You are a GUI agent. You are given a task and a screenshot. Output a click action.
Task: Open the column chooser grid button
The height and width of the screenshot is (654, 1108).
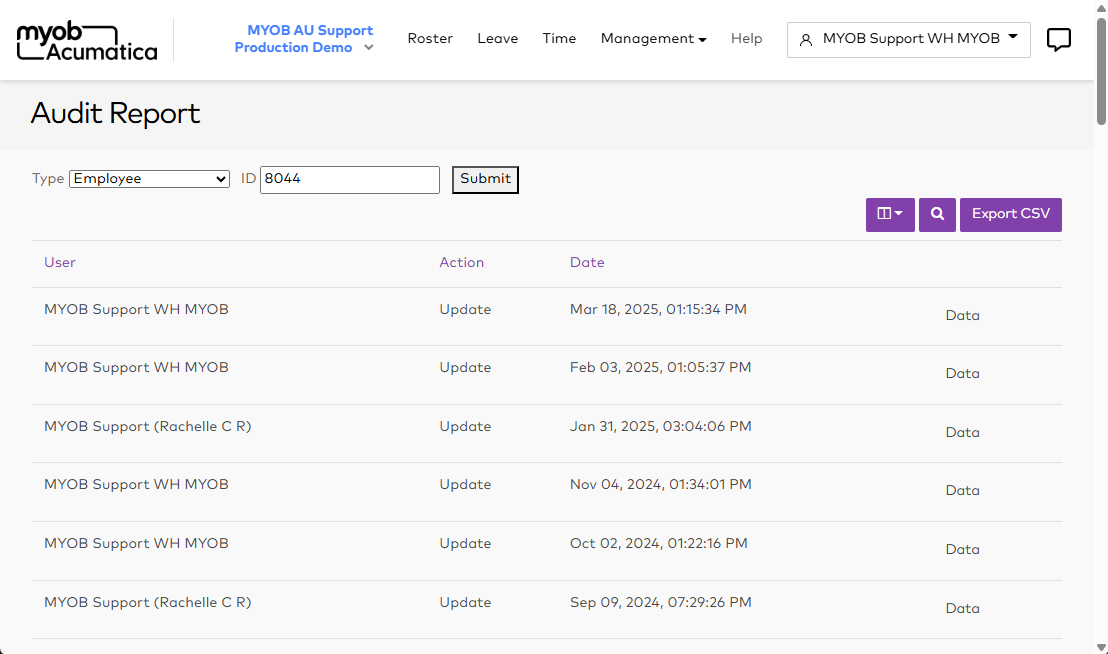tap(890, 214)
